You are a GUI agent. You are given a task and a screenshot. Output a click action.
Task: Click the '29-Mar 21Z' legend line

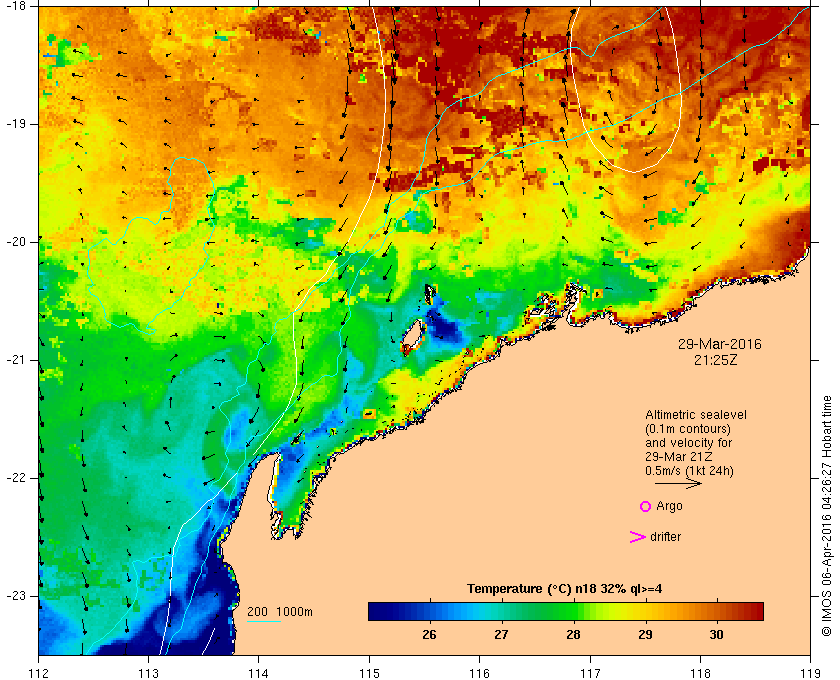click(x=678, y=457)
